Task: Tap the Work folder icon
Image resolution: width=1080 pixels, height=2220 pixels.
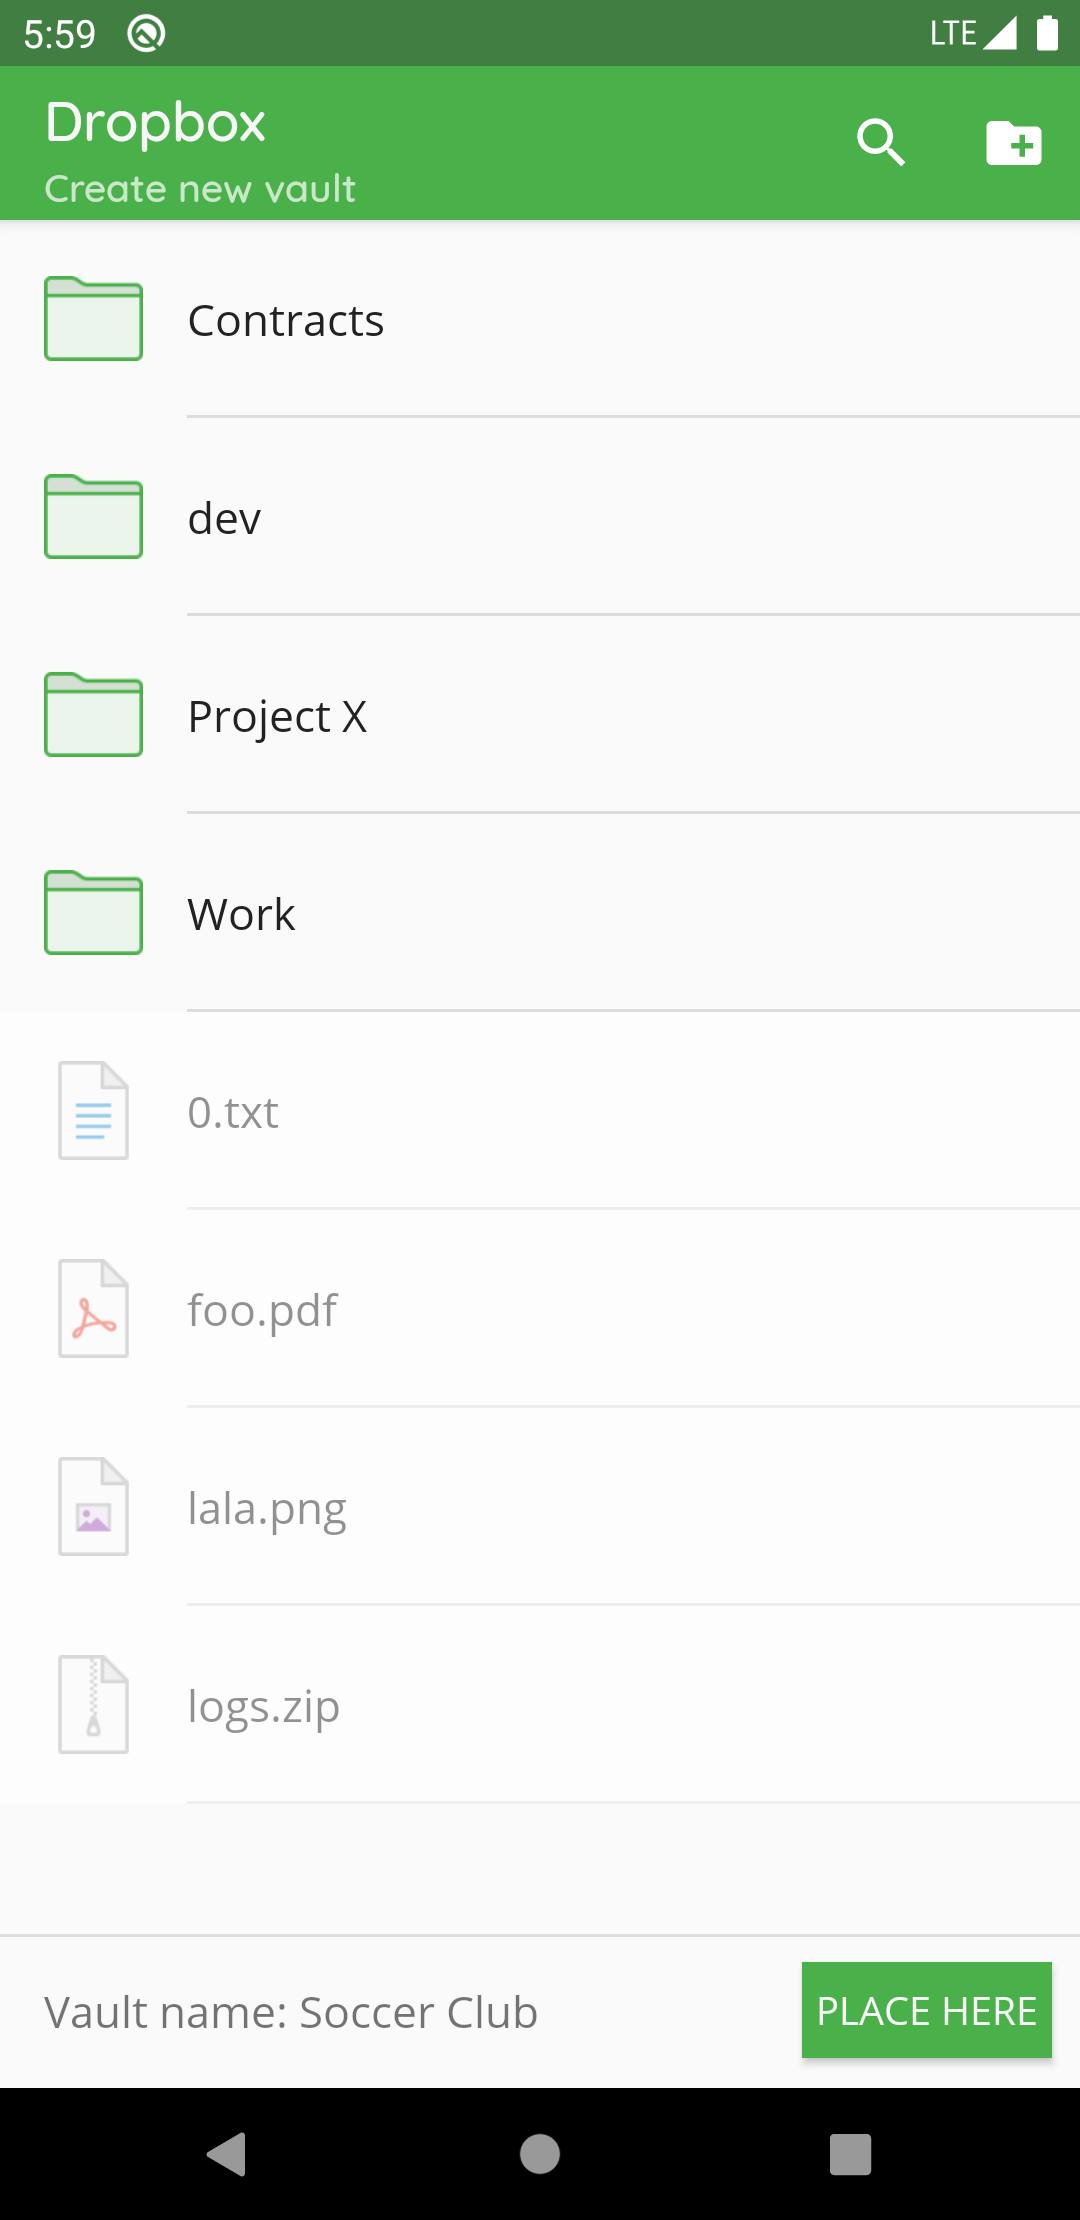Action: coord(93,913)
